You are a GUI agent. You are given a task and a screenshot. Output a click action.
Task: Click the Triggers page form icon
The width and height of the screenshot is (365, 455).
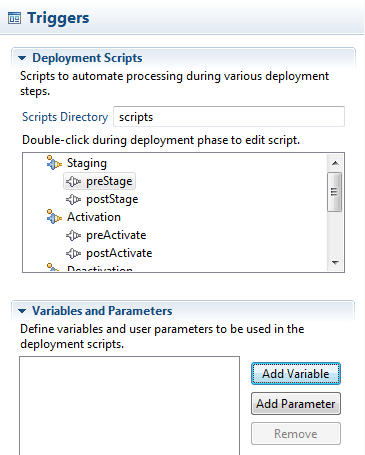14,18
